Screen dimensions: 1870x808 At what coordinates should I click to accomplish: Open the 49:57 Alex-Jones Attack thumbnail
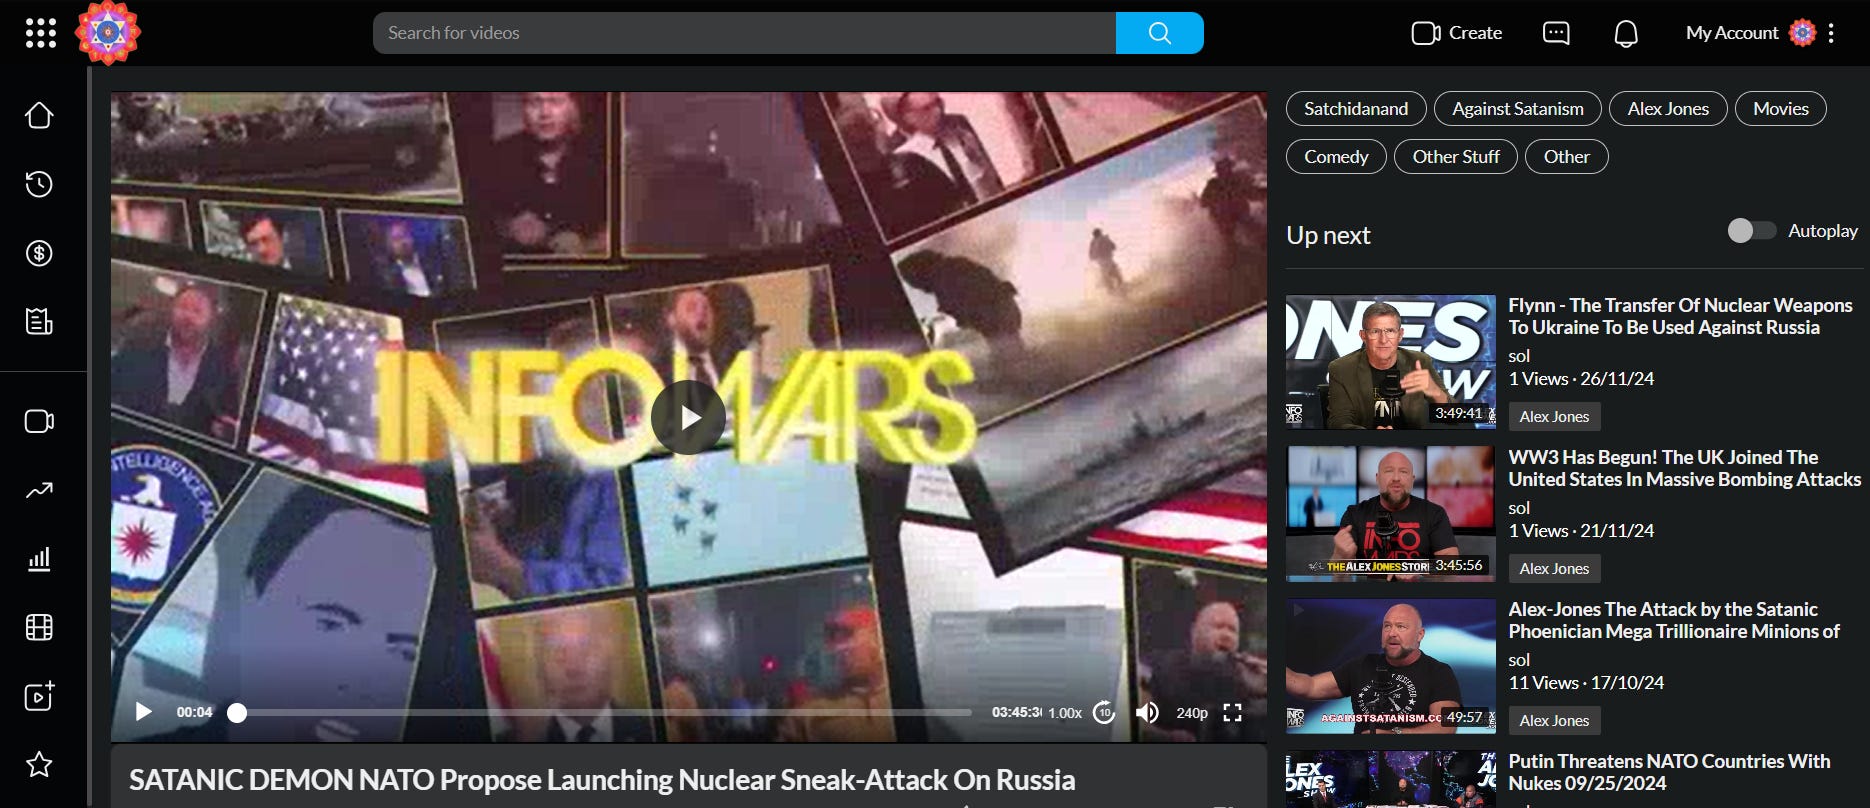click(x=1391, y=666)
